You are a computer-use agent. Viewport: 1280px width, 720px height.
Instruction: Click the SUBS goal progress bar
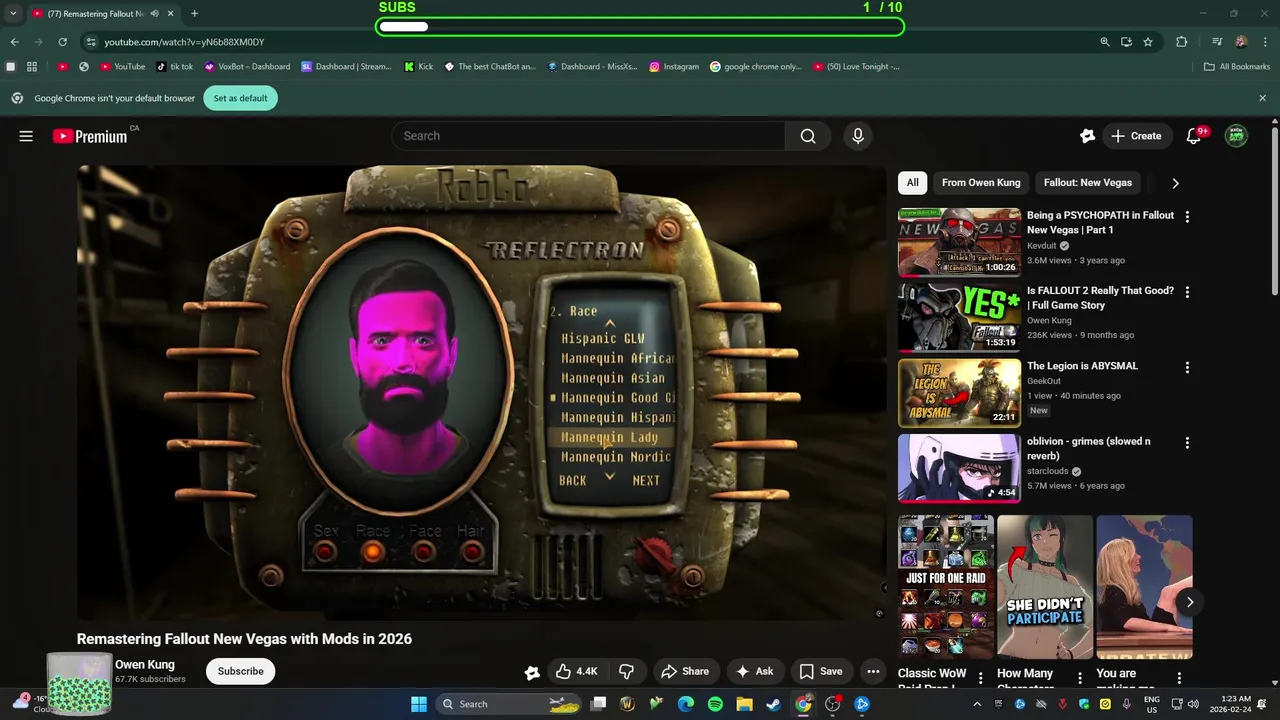640,27
